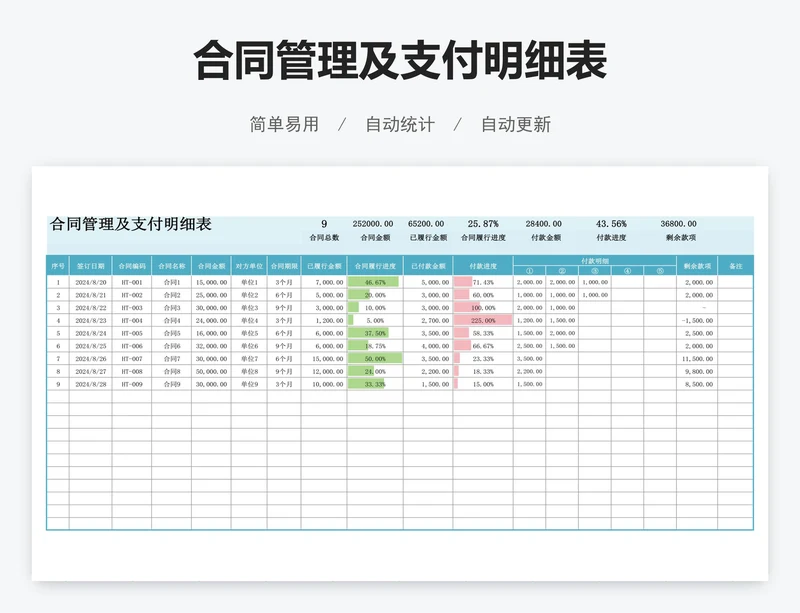This screenshot has width=800, height=613.
Task: Select the 签订日期 column header
Action: click(90, 267)
